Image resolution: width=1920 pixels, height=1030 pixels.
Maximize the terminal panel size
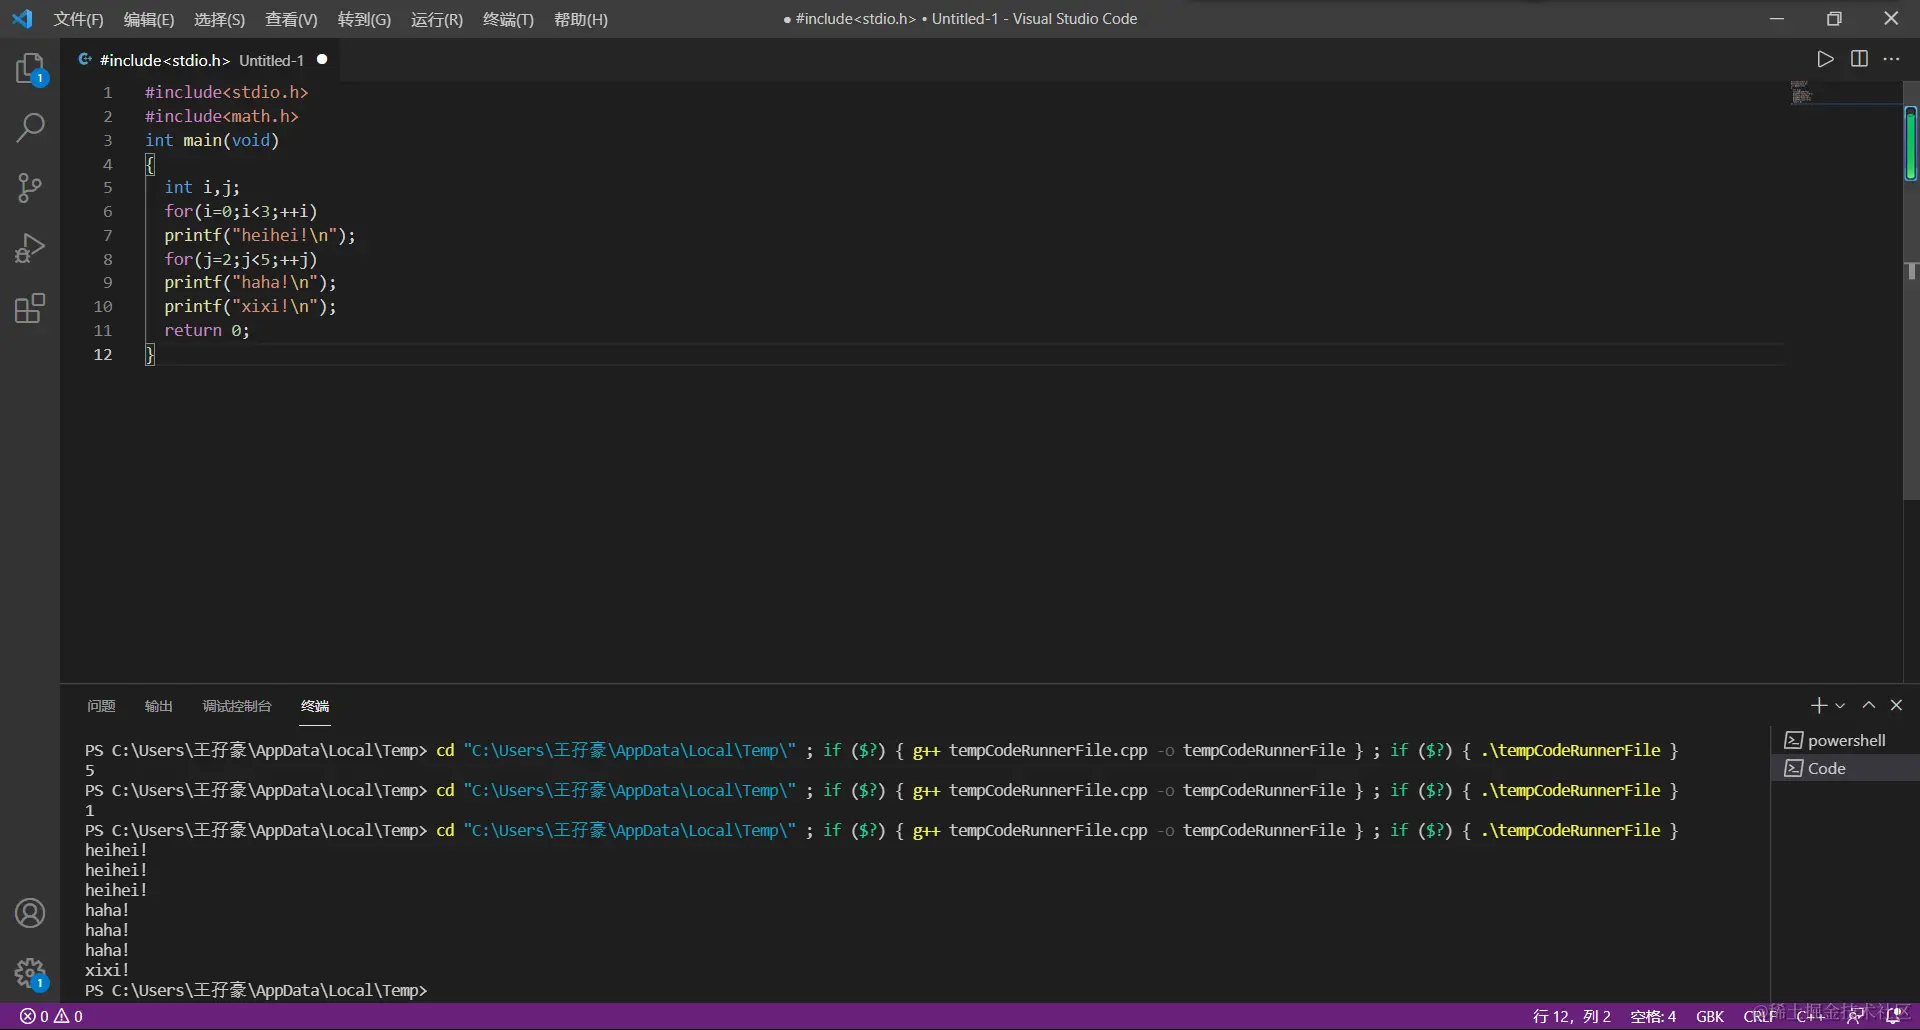pyautogui.click(x=1868, y=705)
